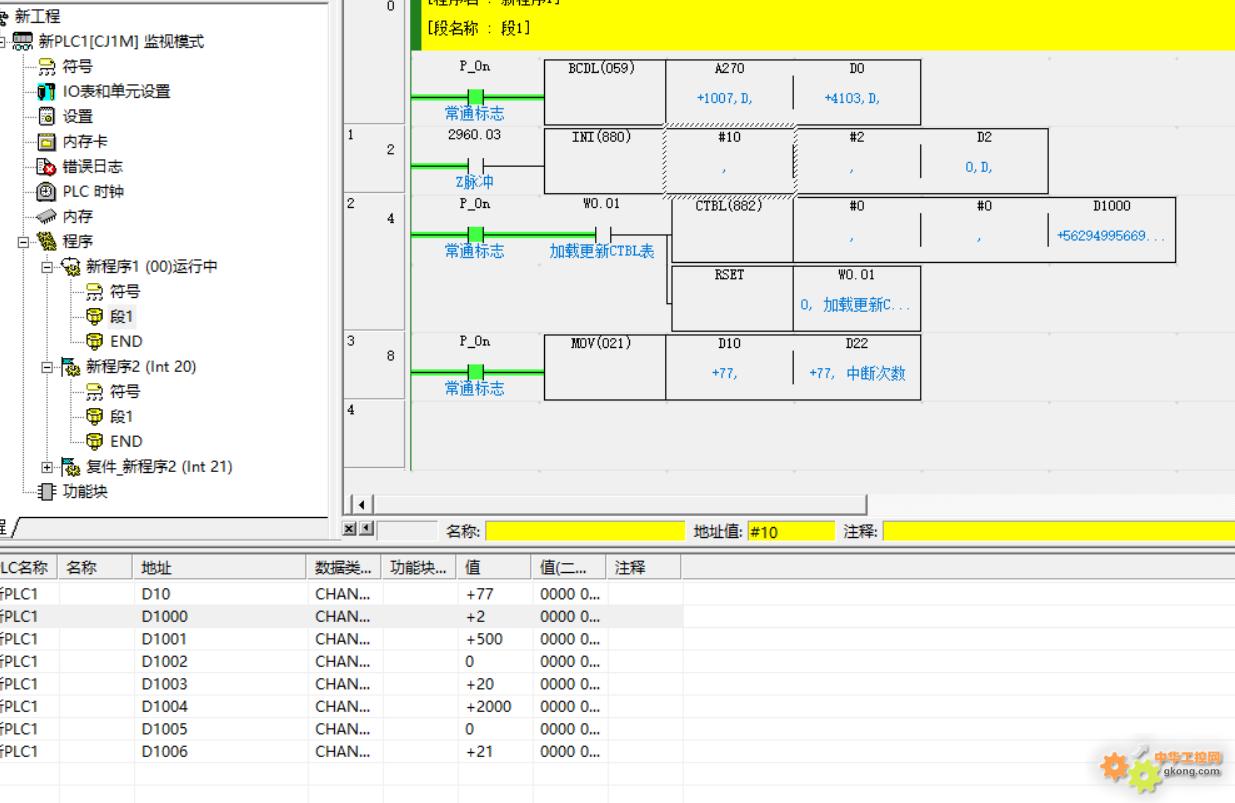Expand the 复件_新程序2 (Int 21) node
Viewport: 1235px width, 803px height.
pyautogui.click(x=47, y=467)
